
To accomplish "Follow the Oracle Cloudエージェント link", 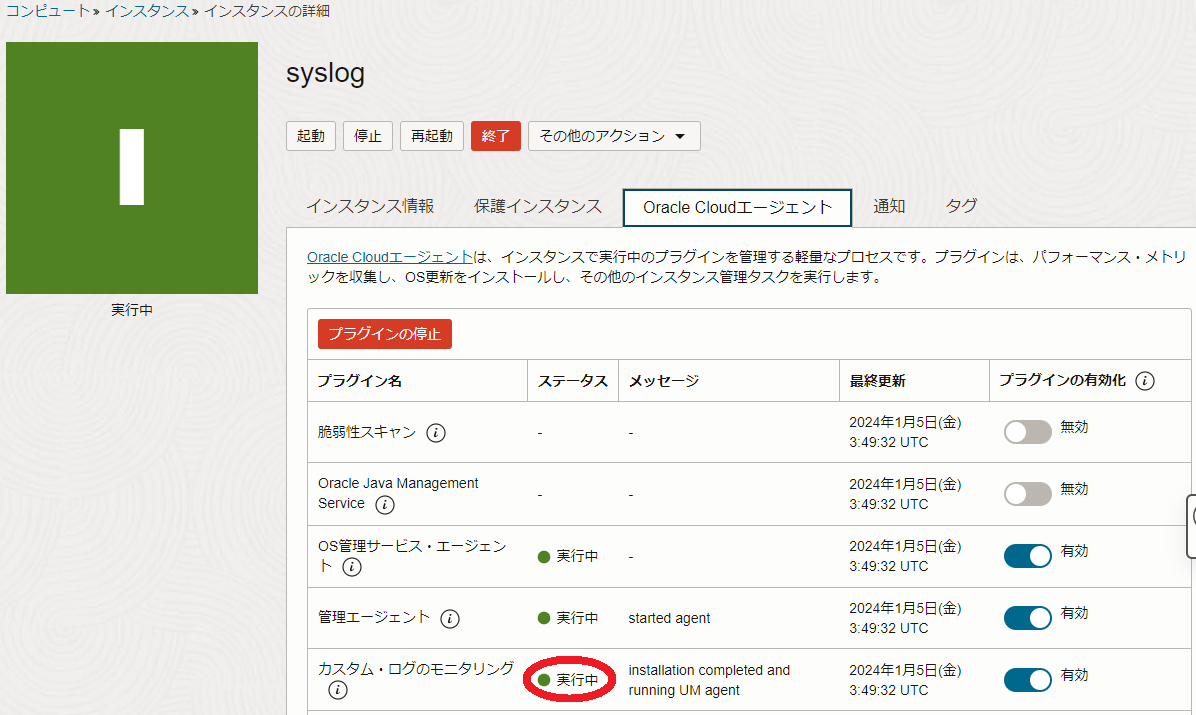I will (389, 257).
